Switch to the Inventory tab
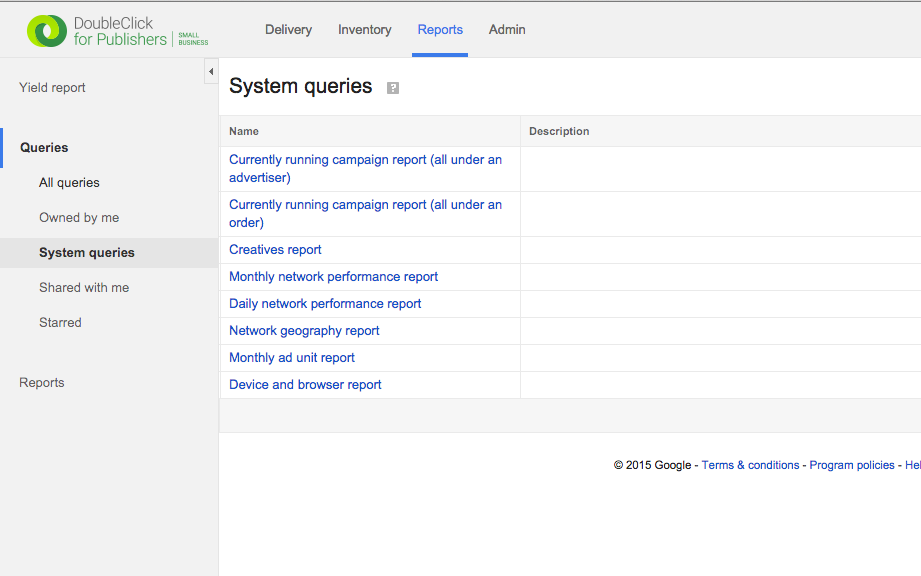Image resolution: width=921 pixels, height=576 pixels. [364, 30]
